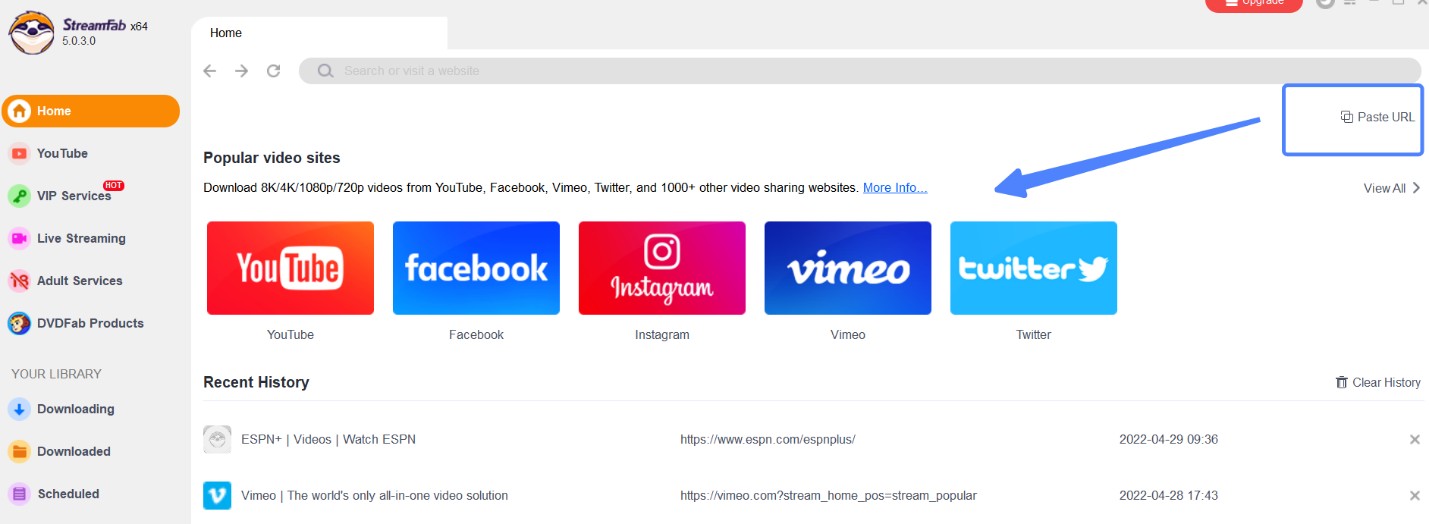Click the red Upgrade button
The height and width of the screenshot is (524, 1429).
[1254, 4]
